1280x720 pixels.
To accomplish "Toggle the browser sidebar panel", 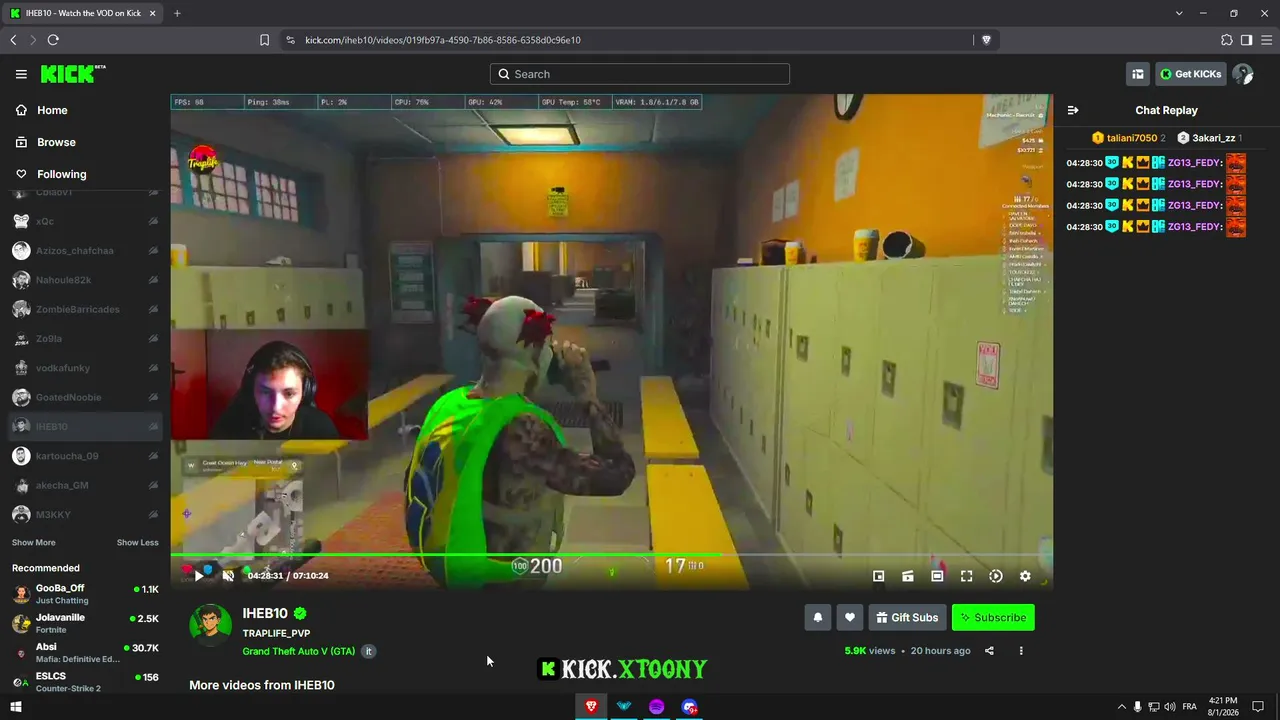I will pyautogui.click(x=1246, y=40).
